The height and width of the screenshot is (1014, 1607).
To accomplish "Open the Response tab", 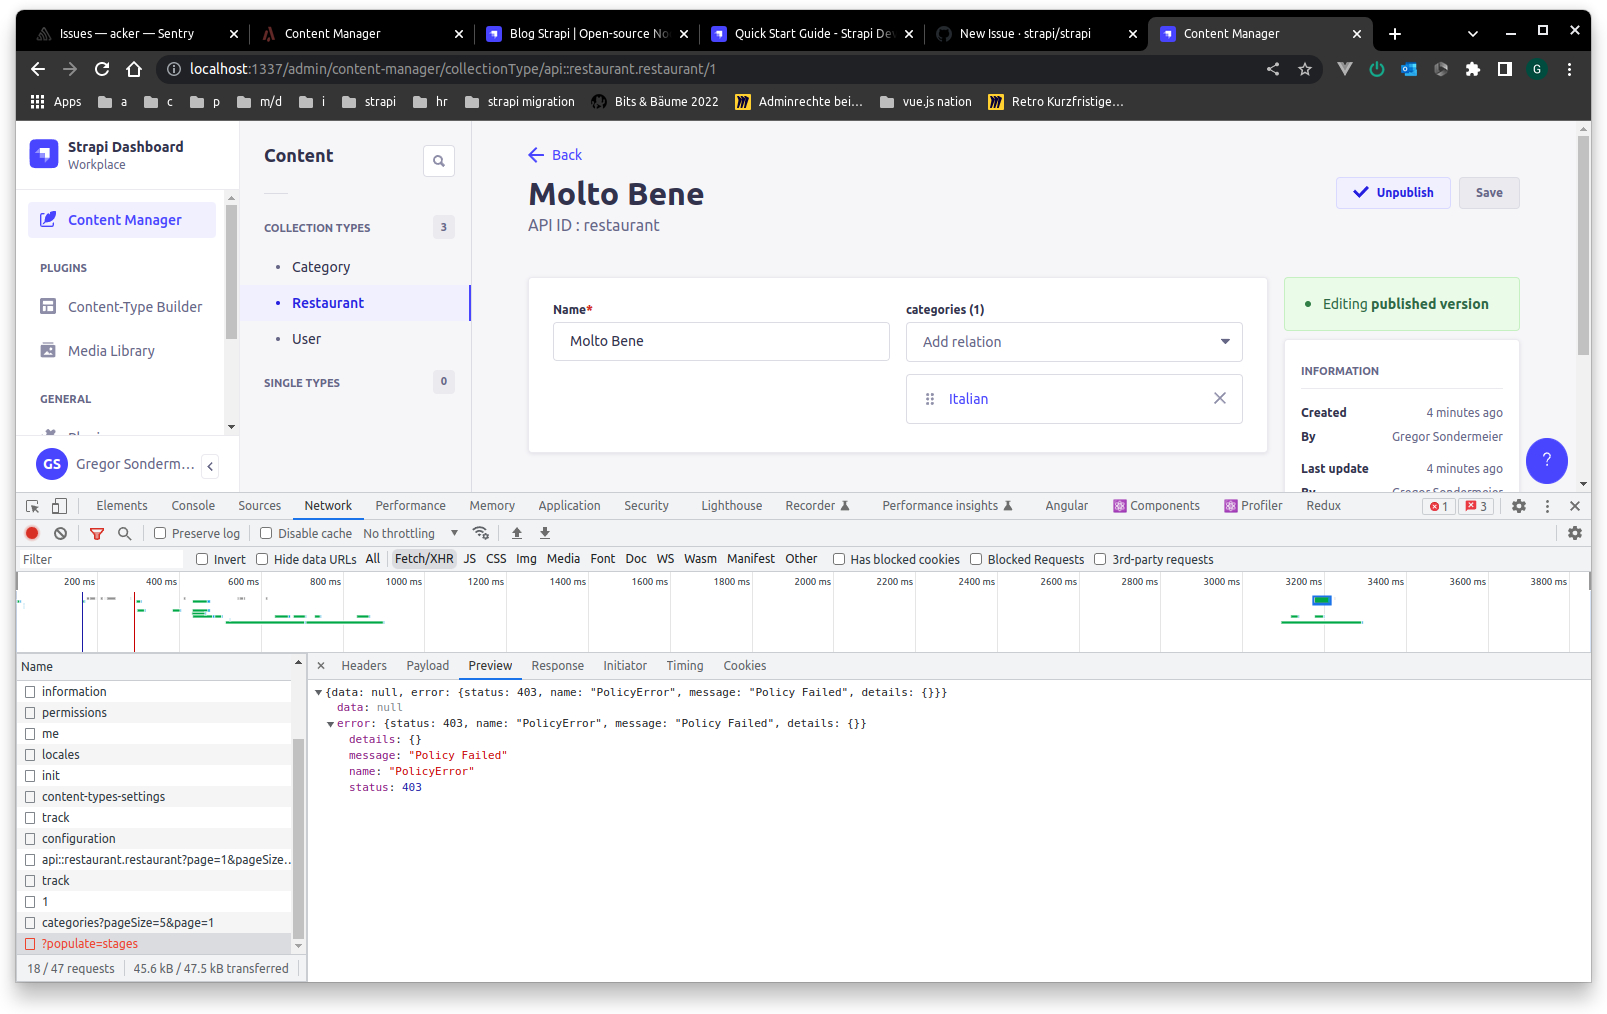I will point(557,665).
